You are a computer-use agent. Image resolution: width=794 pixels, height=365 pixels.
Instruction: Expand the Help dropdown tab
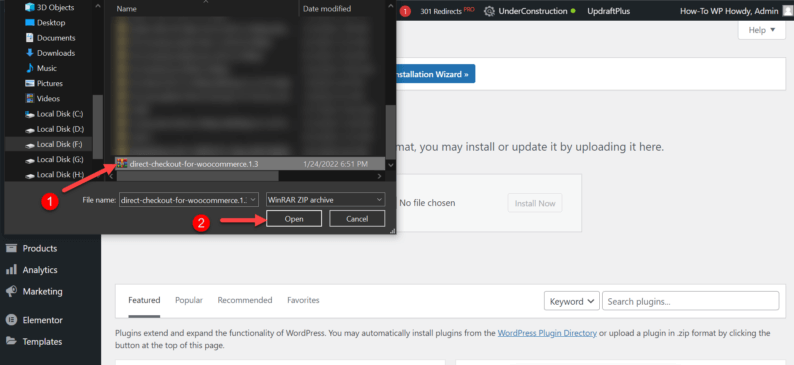pos(762,30)
